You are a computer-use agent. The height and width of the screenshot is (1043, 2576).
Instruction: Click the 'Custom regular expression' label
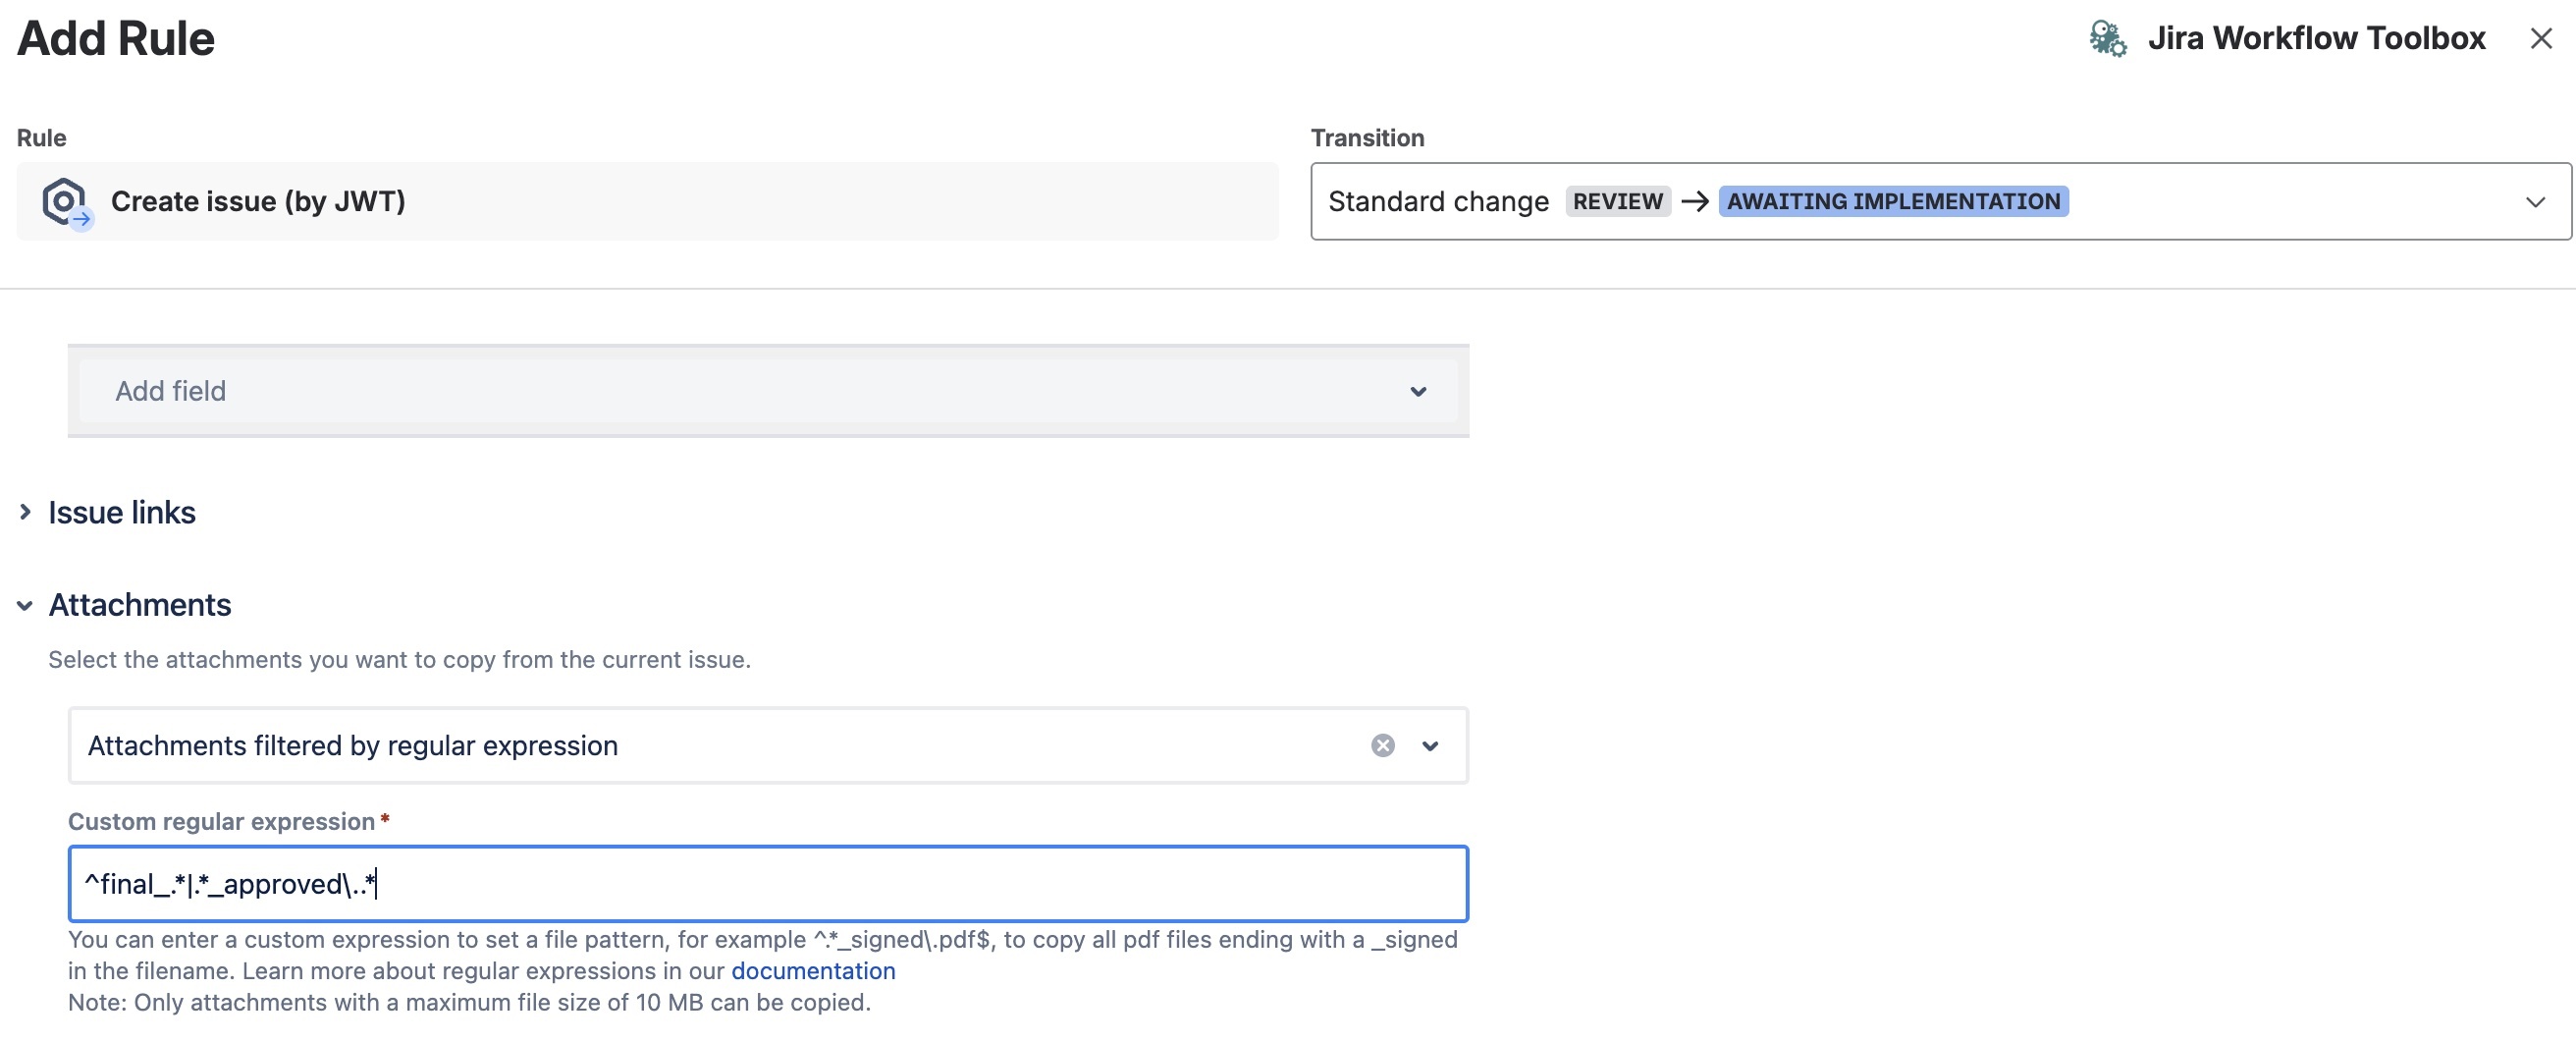coord(221,822)
